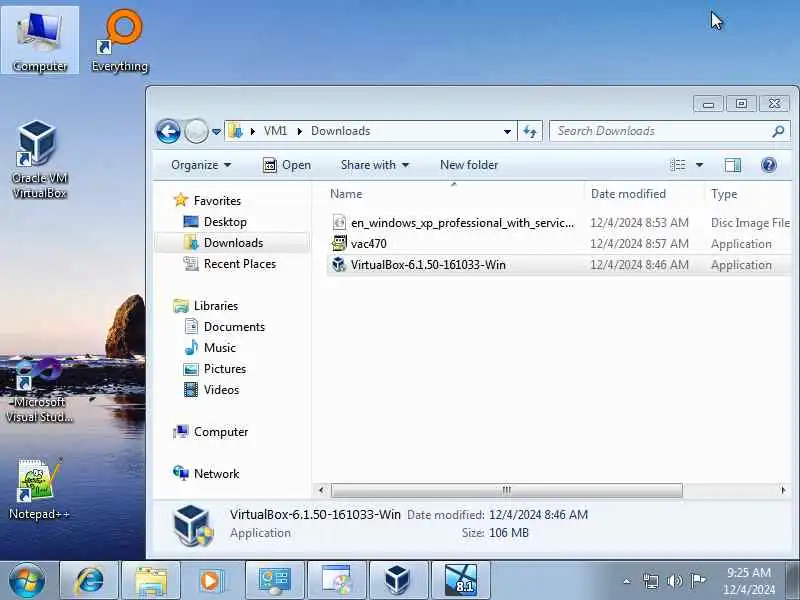Open the Documents library
Viewport: 800px width, 600px height.
234,327
